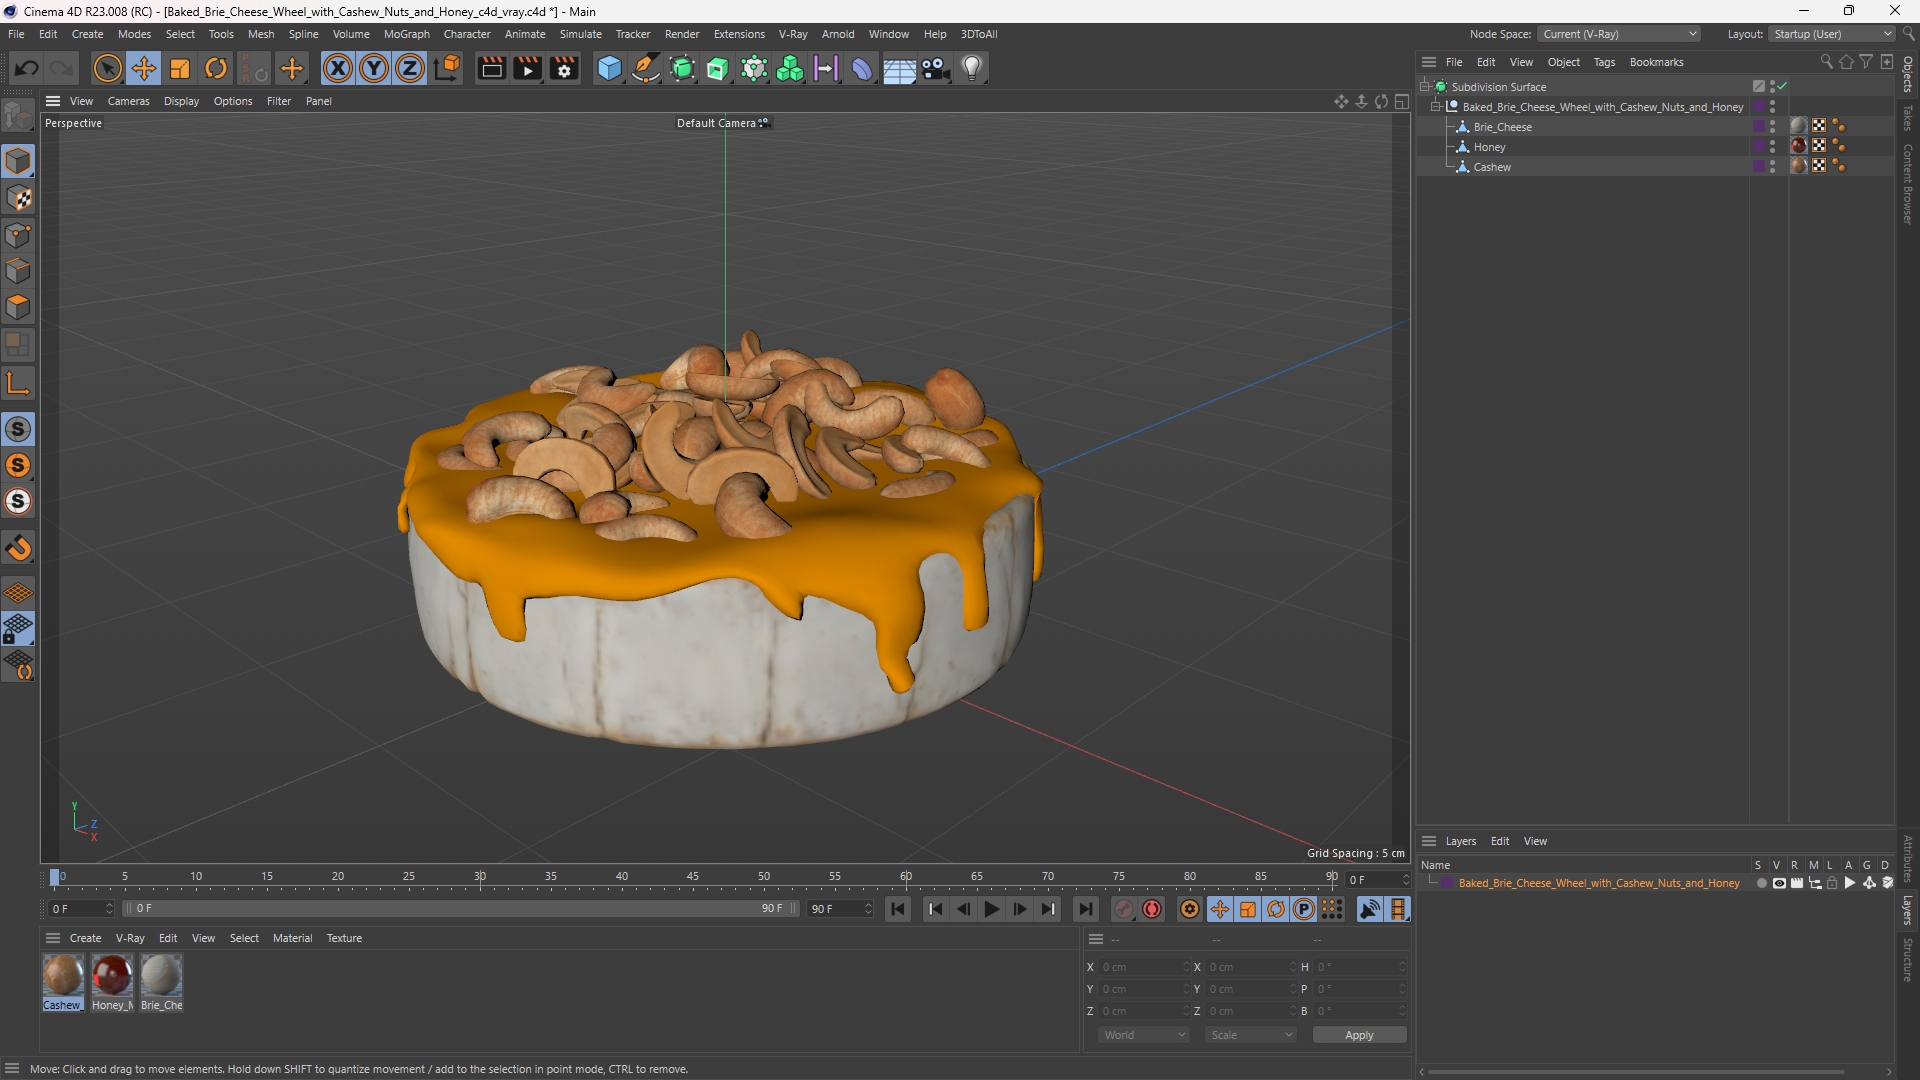The width and height of the screenshot is (1920, 1080).
Task: Jump to the animation end
Action: click(1085, 909)
